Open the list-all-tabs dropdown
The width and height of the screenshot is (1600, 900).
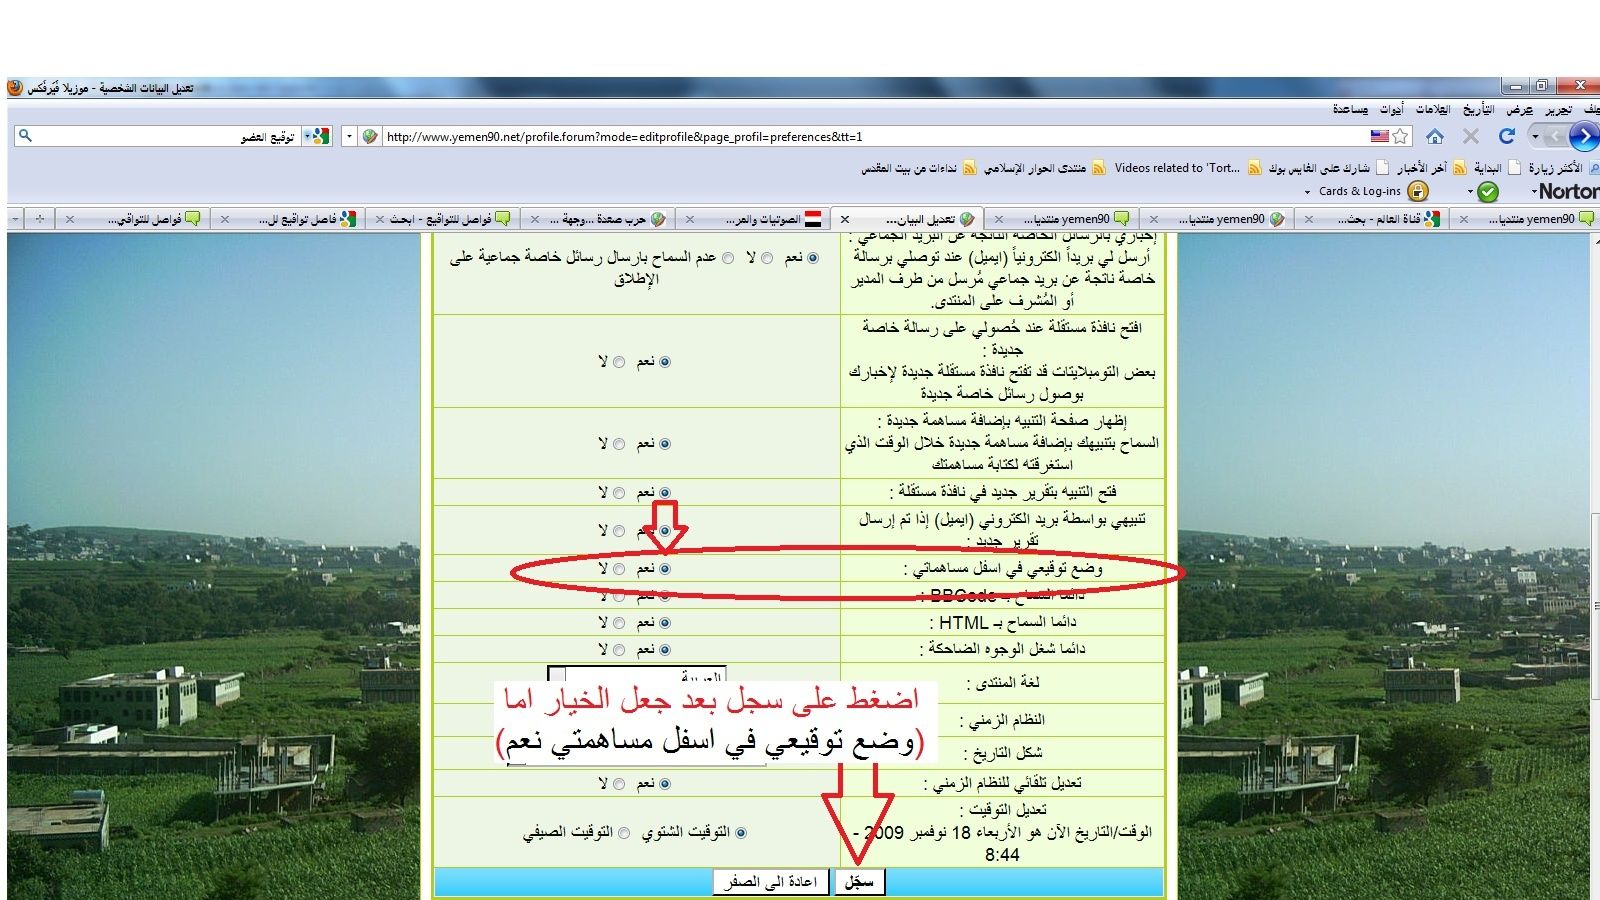(x=15, y=218)
